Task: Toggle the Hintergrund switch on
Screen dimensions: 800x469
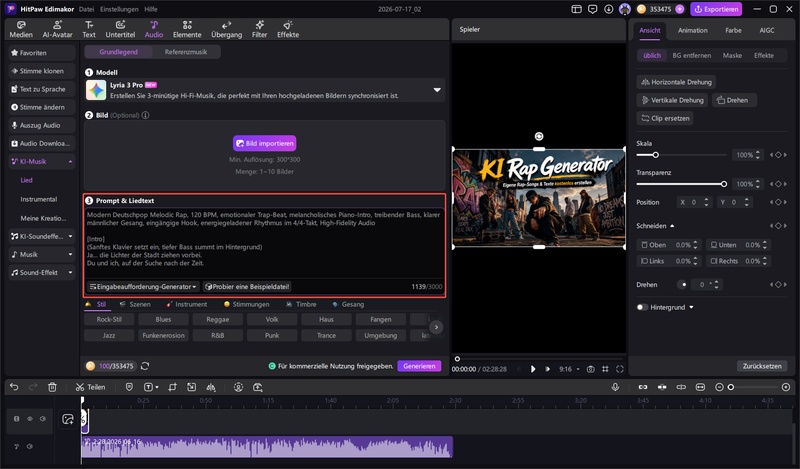Action: click(x=642, y=307)
